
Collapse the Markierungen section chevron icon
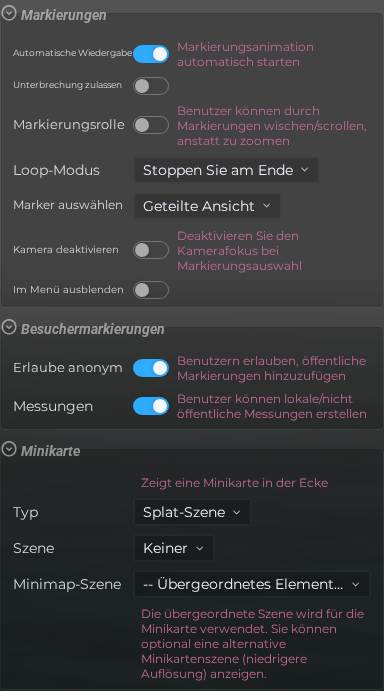(9, 14)
